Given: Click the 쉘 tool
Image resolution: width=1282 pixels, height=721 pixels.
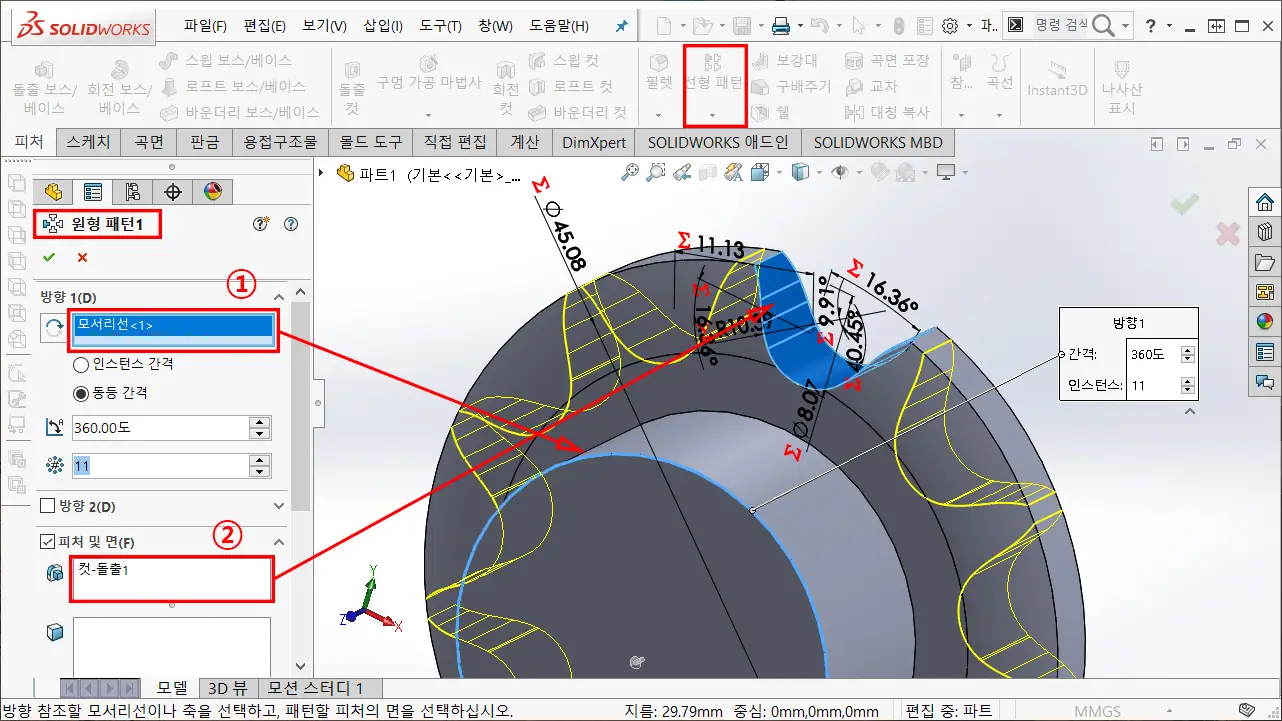Looking at the screenshot, I should point(771,112).
